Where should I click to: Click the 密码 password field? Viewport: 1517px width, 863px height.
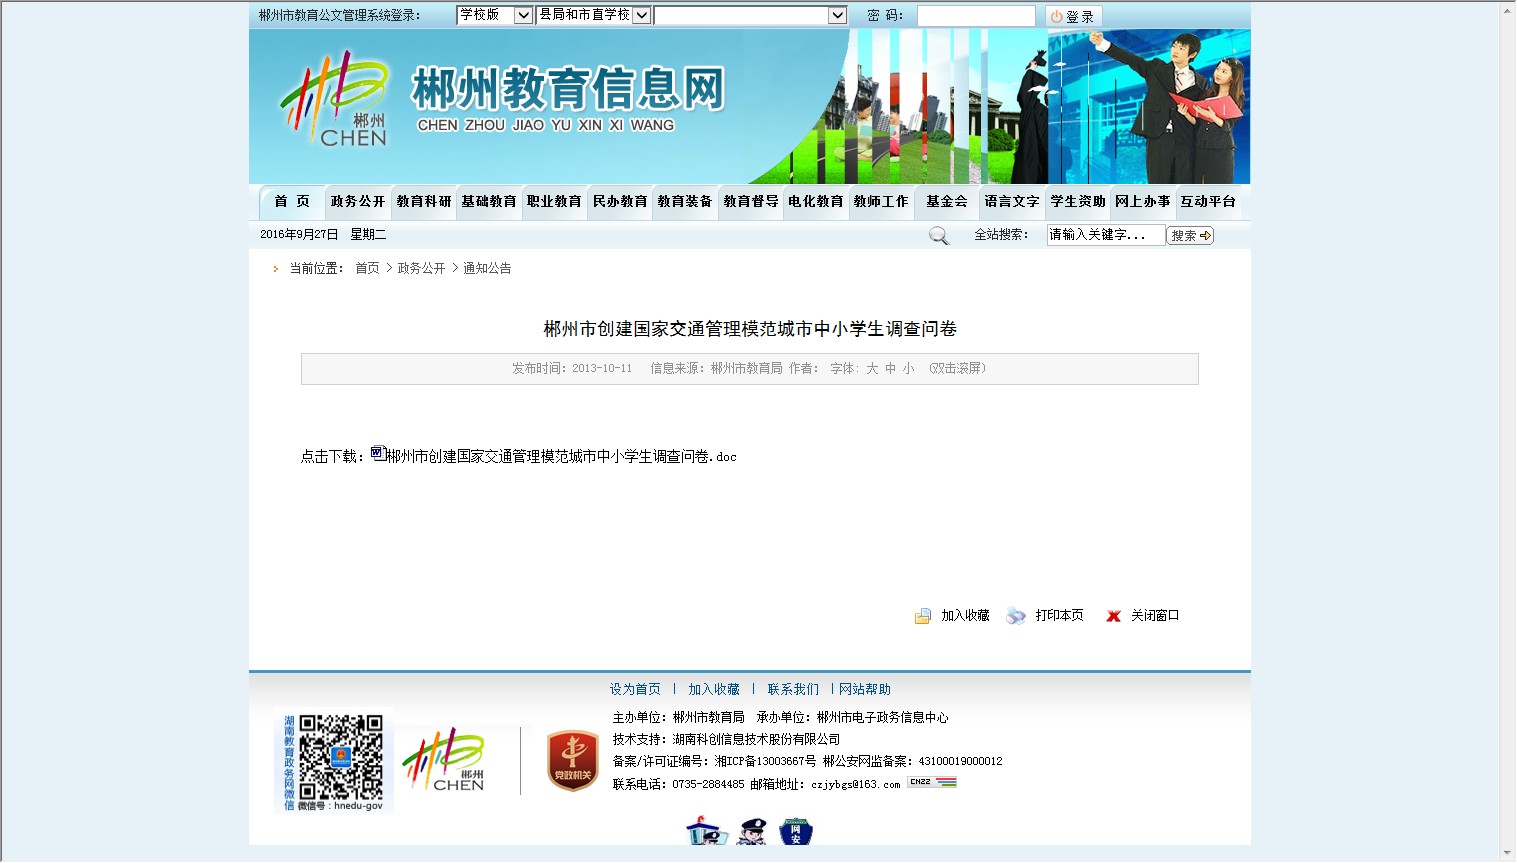pos(976,16)
